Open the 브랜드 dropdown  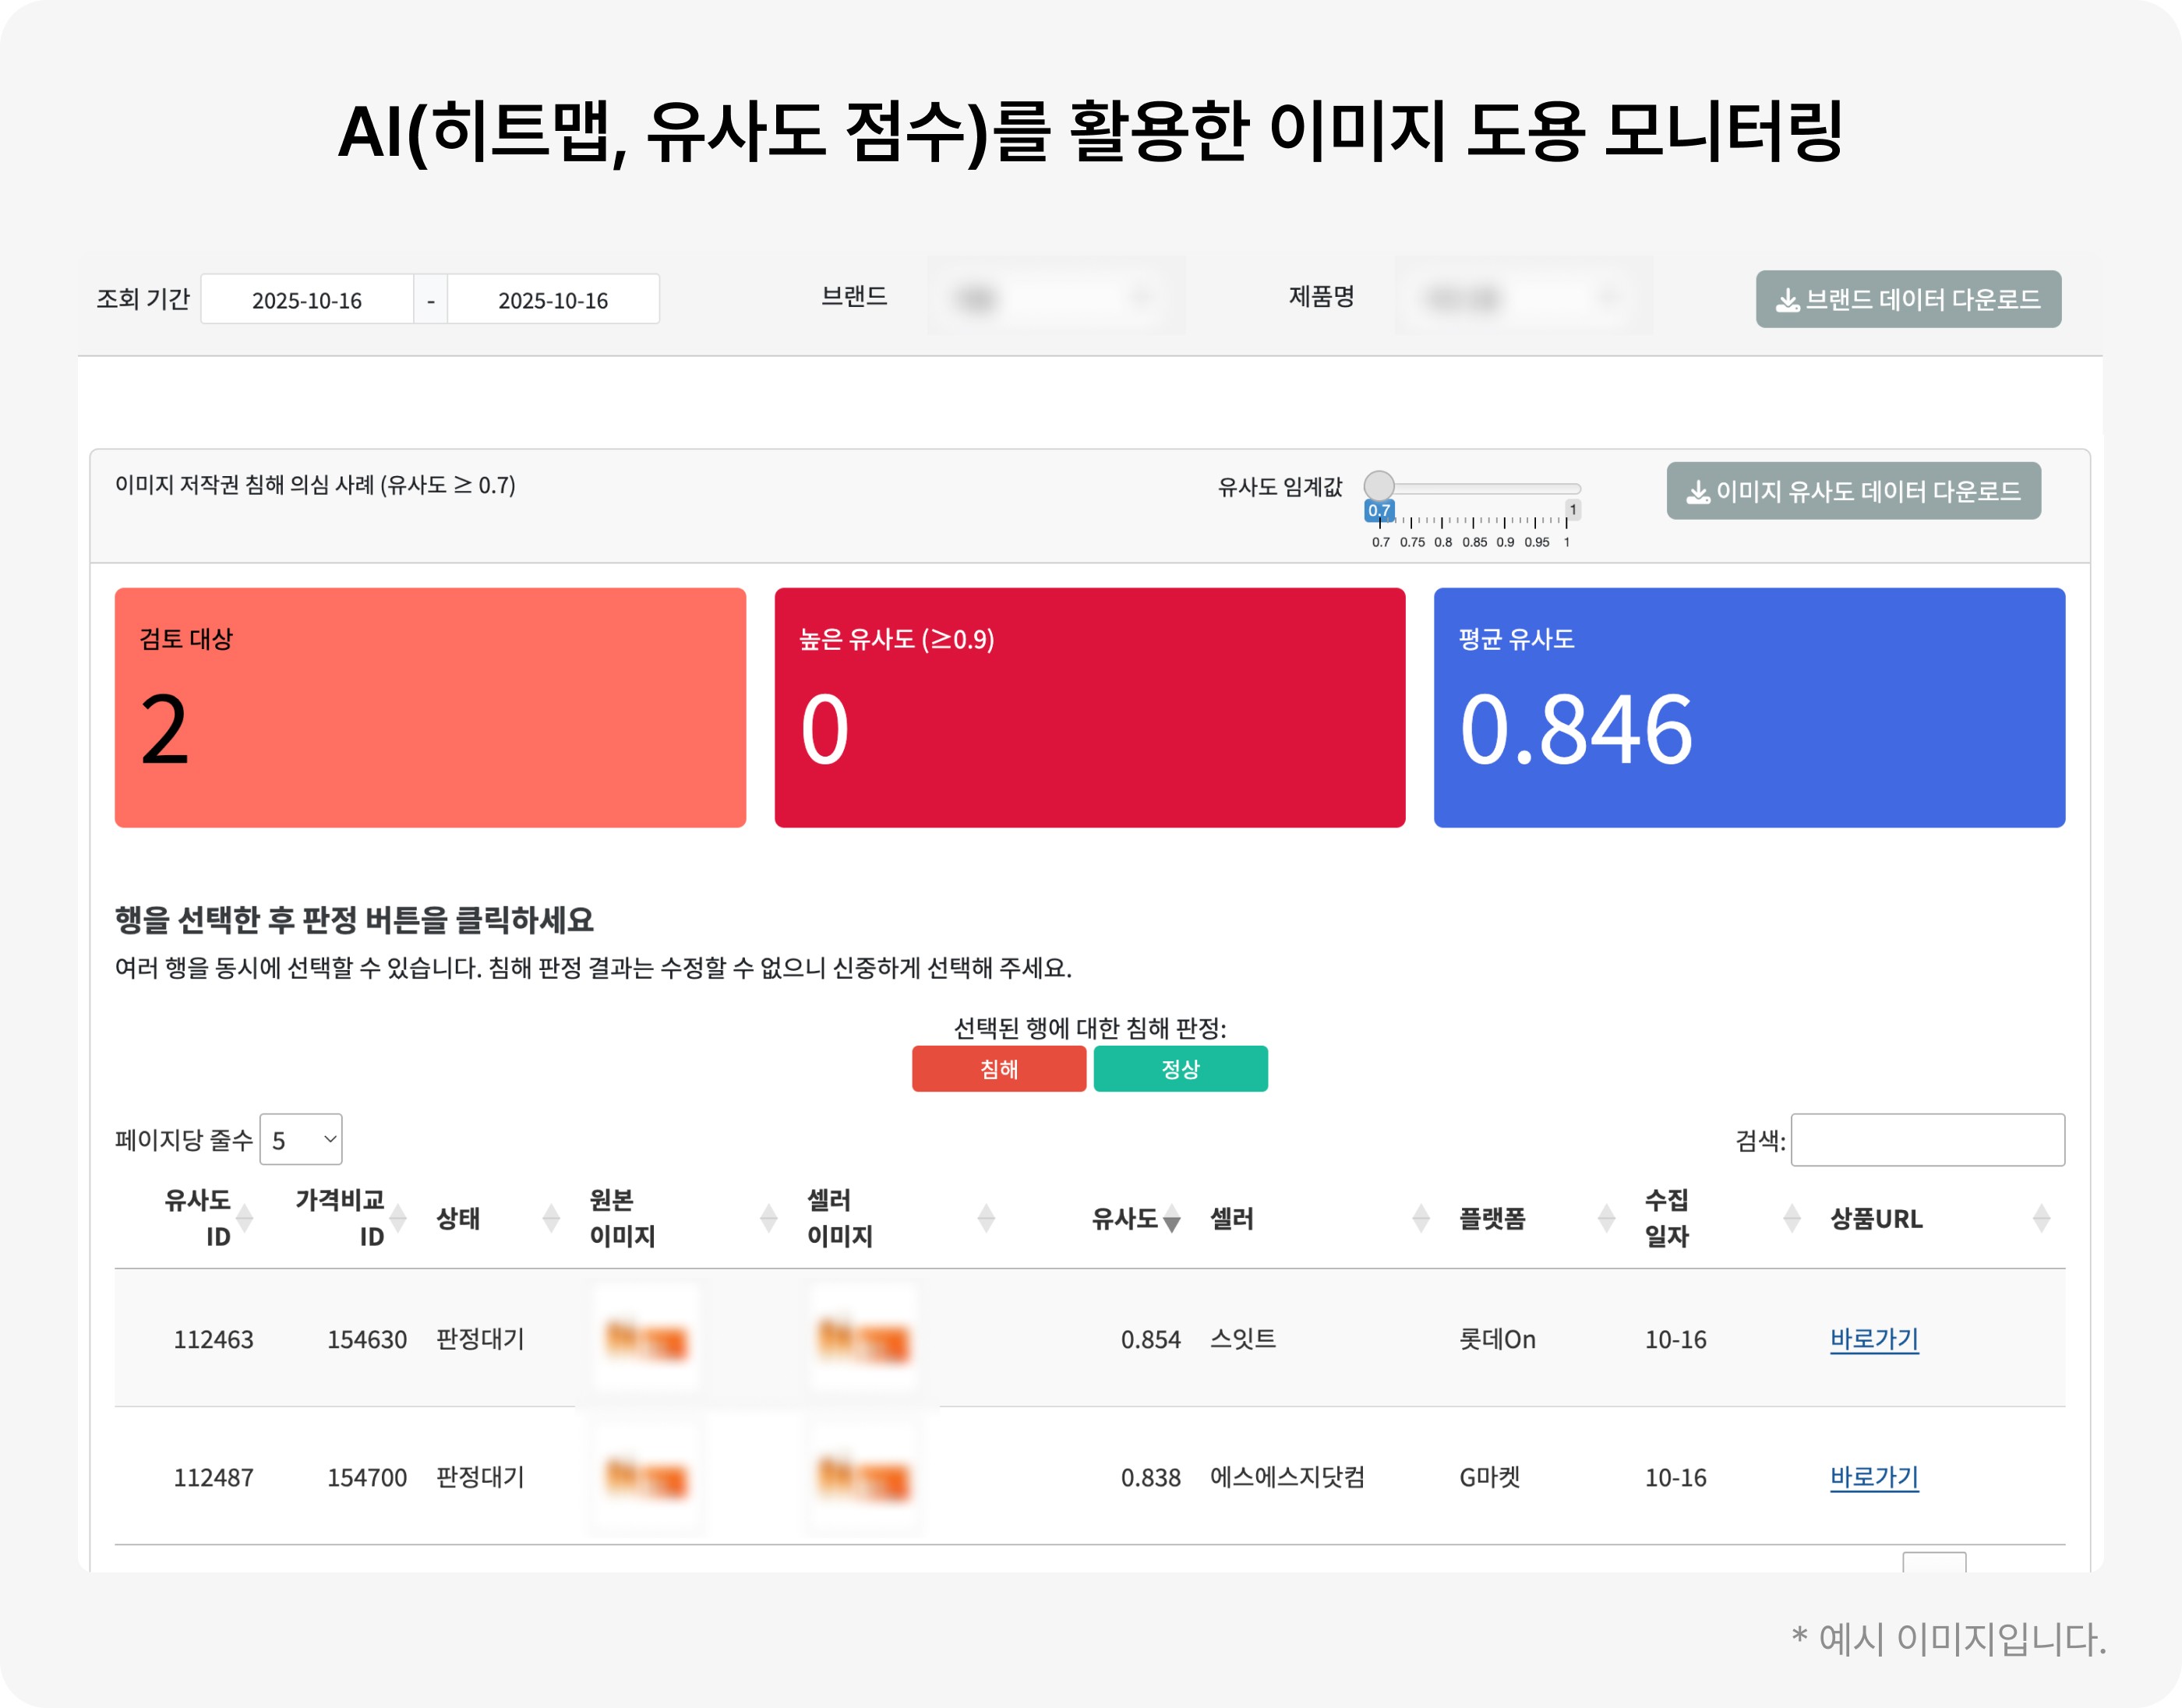(1057, 297)
